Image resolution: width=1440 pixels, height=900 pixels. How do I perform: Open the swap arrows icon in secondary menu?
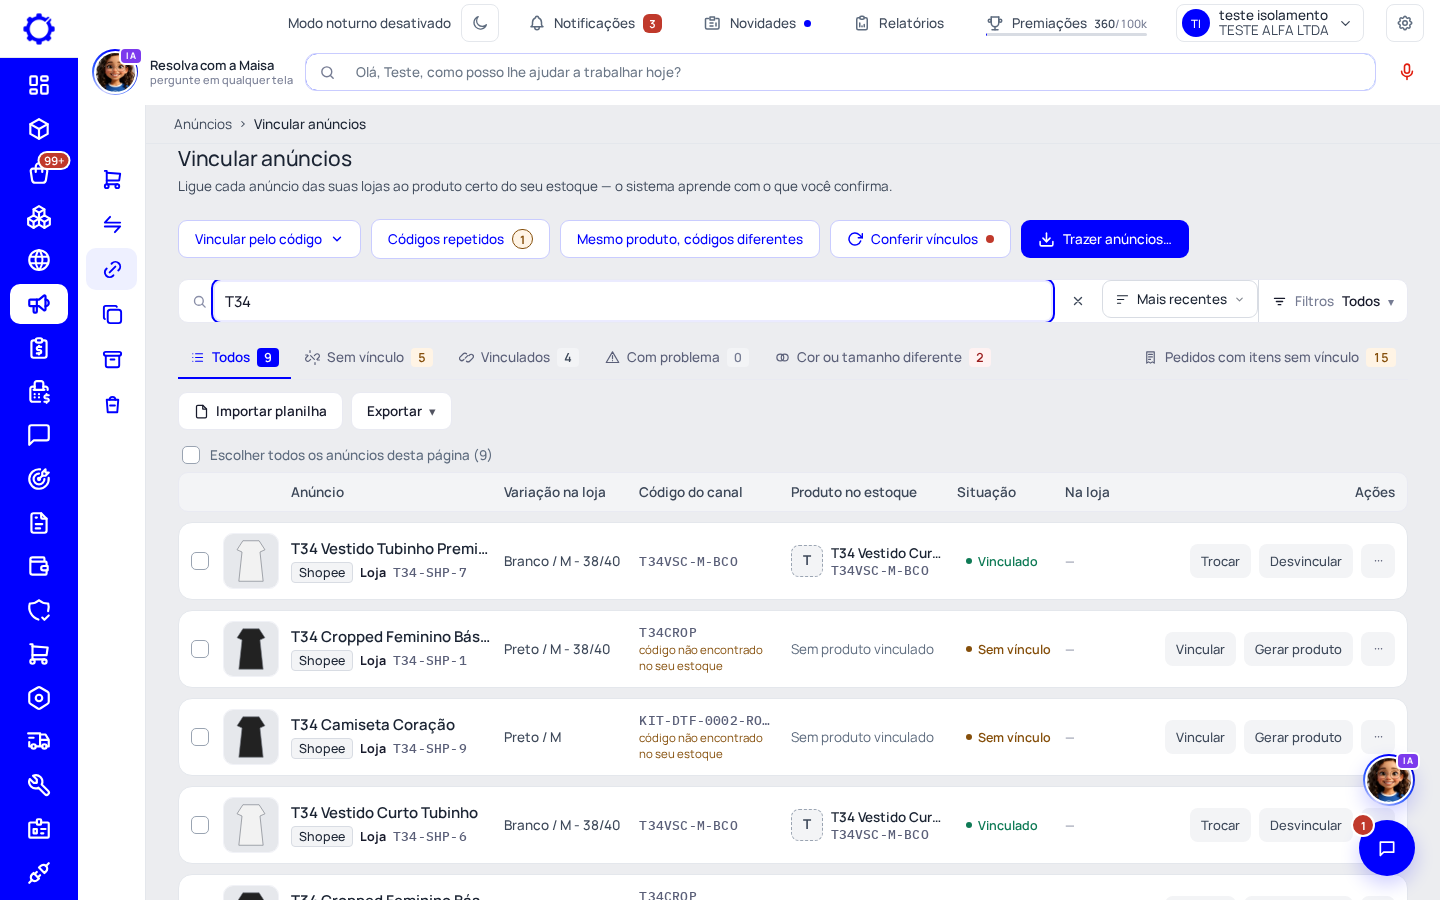[x=112, y=224]
